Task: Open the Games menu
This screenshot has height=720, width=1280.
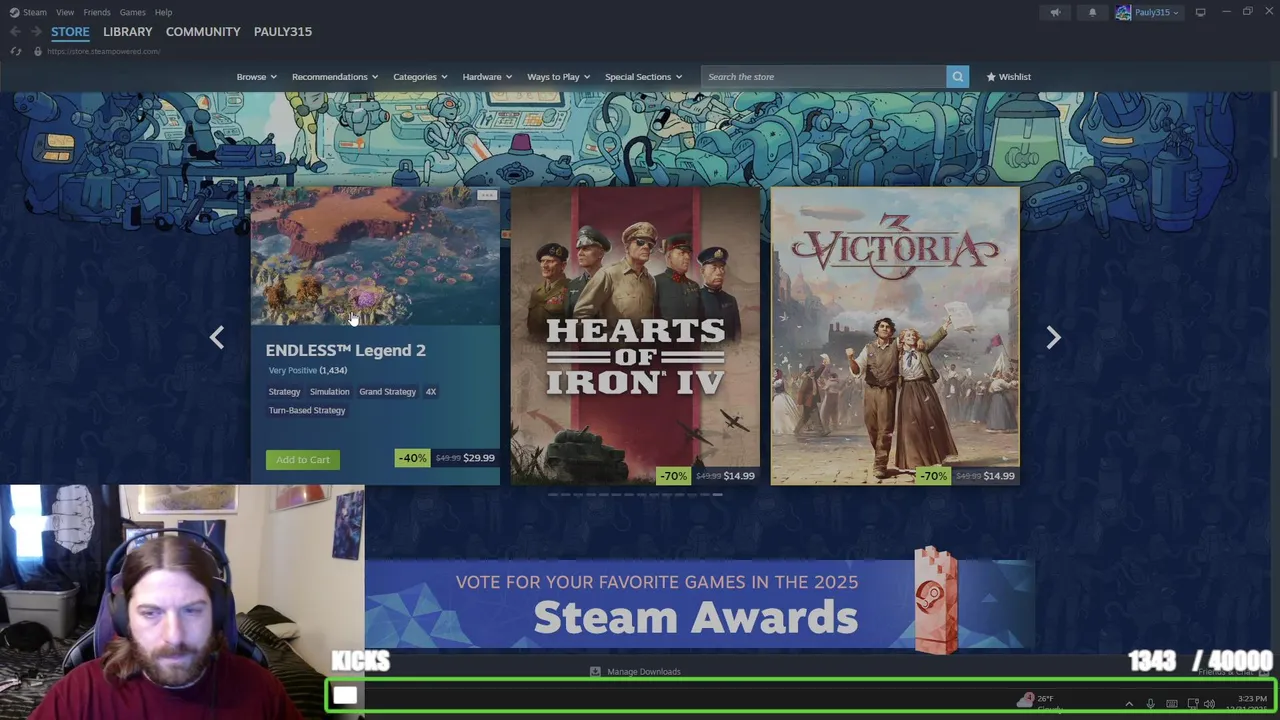Action: click(x=132, y=12)
